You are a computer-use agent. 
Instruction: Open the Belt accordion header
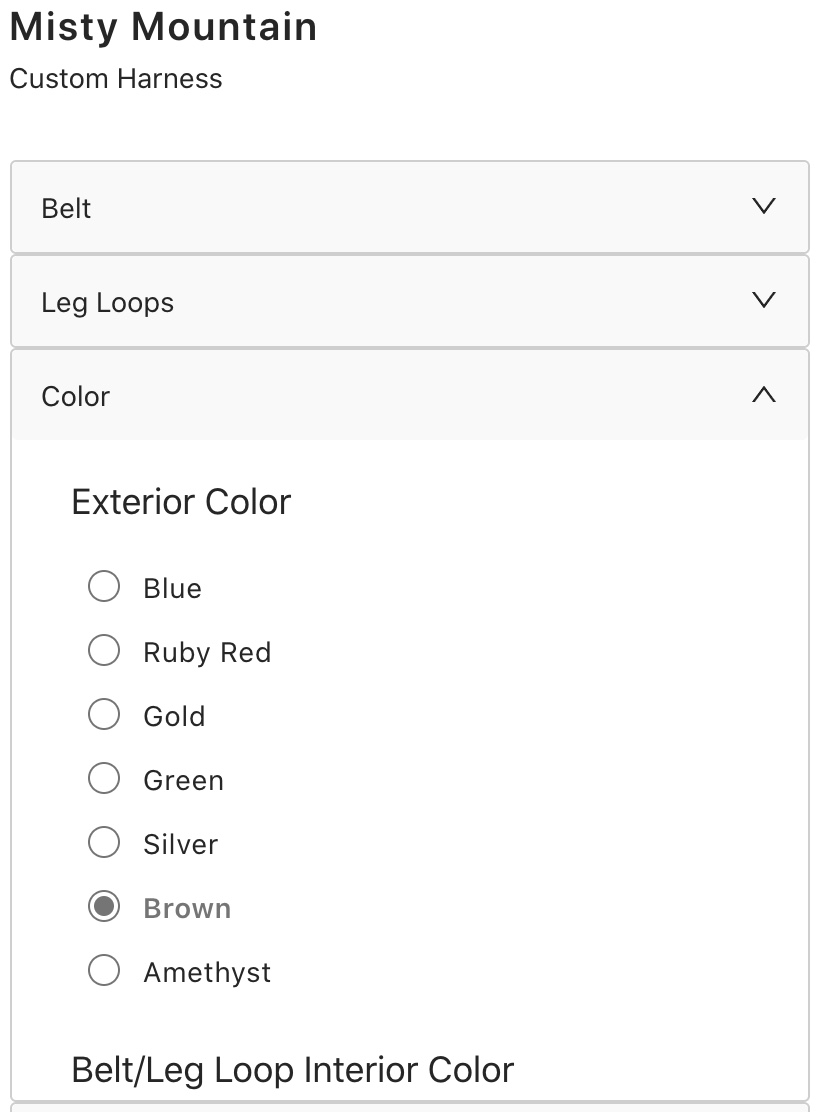click(67, 208)
